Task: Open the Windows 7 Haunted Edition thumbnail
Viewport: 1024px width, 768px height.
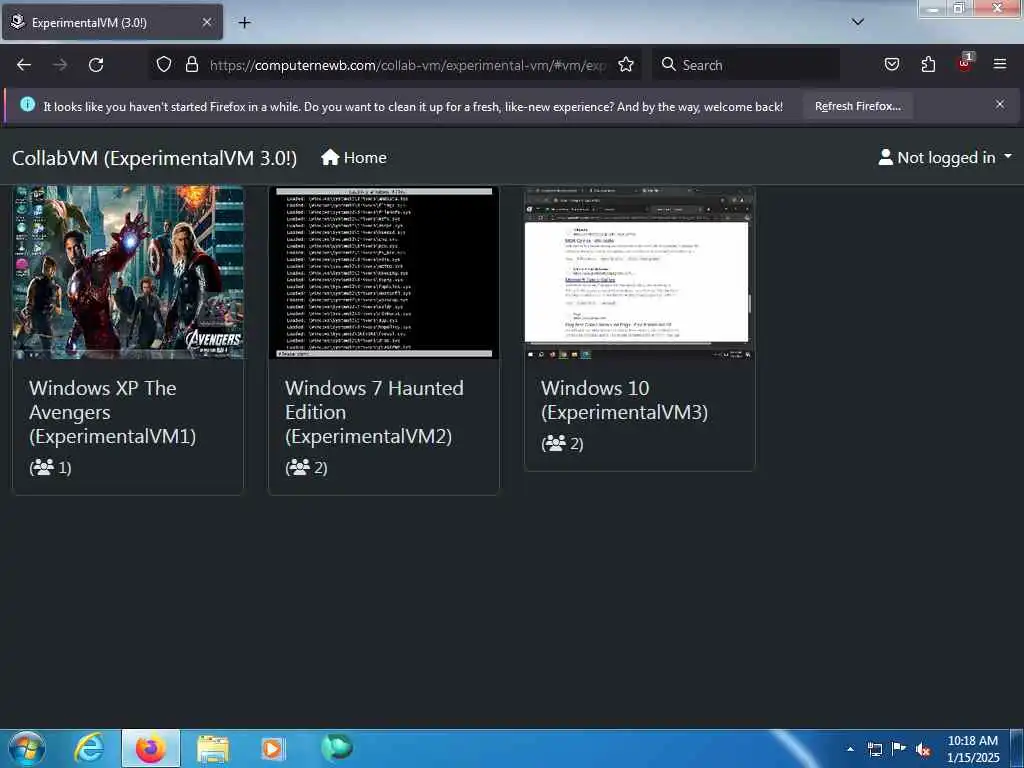Action: (384, 272)
